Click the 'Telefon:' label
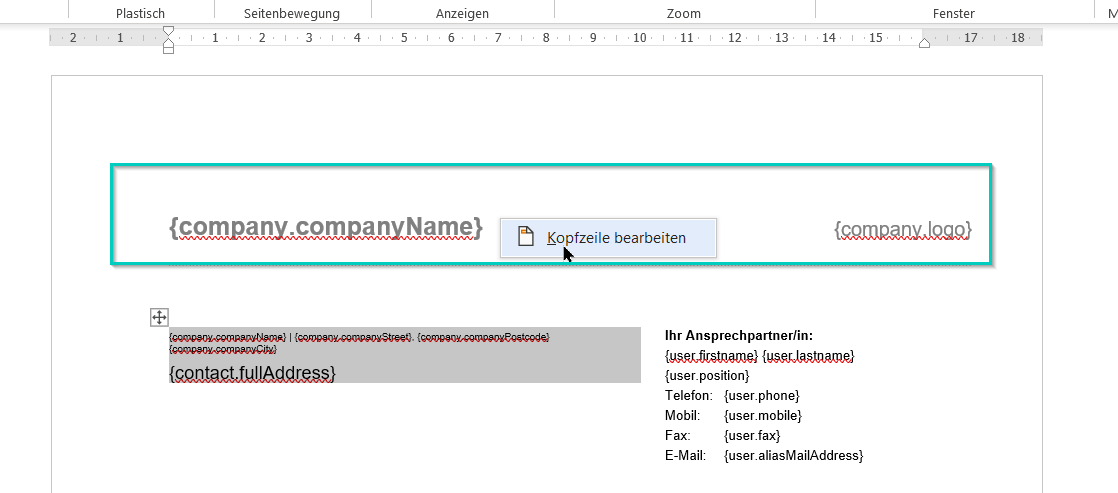 click(x=689, y=395)
